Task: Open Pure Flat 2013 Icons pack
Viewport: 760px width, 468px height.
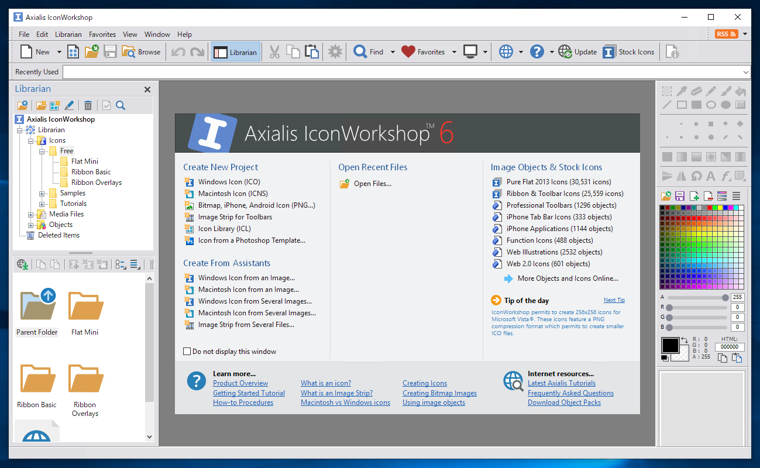Action: pyautogui.click(x=558, y=182)
